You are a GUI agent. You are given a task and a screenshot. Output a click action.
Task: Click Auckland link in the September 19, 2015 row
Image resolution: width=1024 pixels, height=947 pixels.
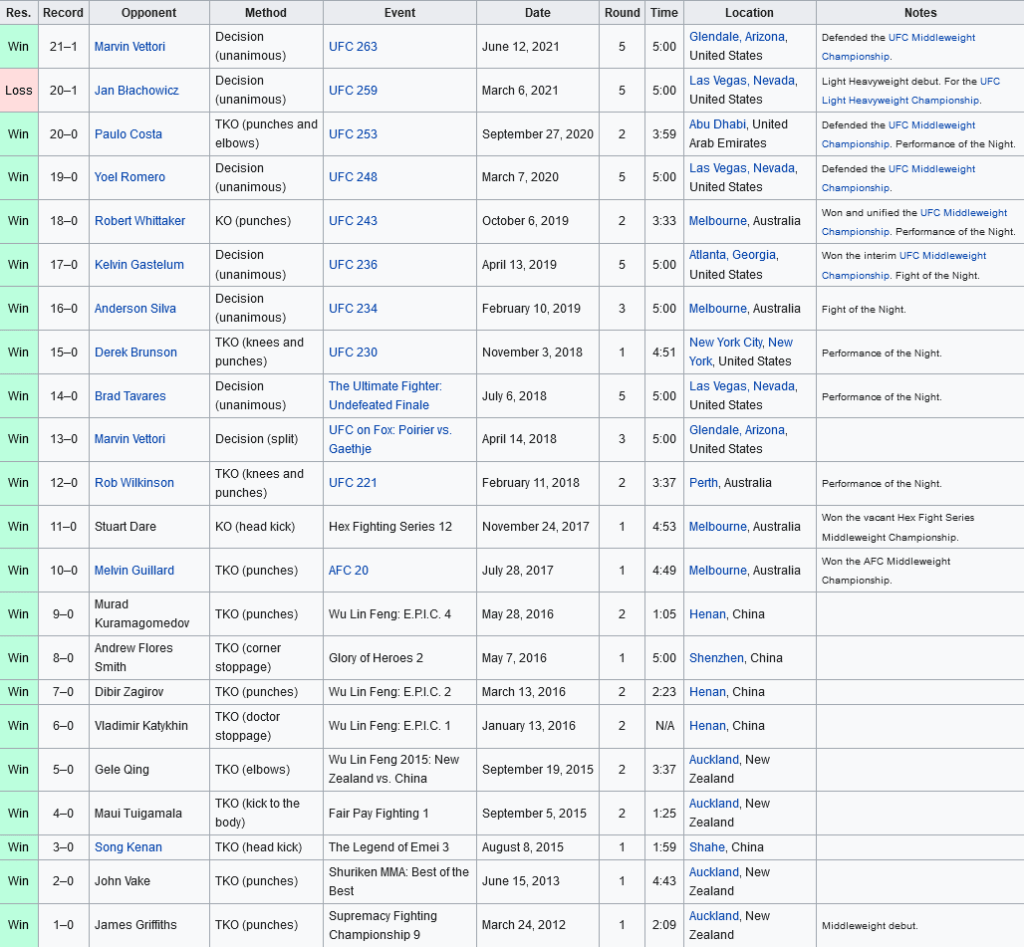point(714,760)
